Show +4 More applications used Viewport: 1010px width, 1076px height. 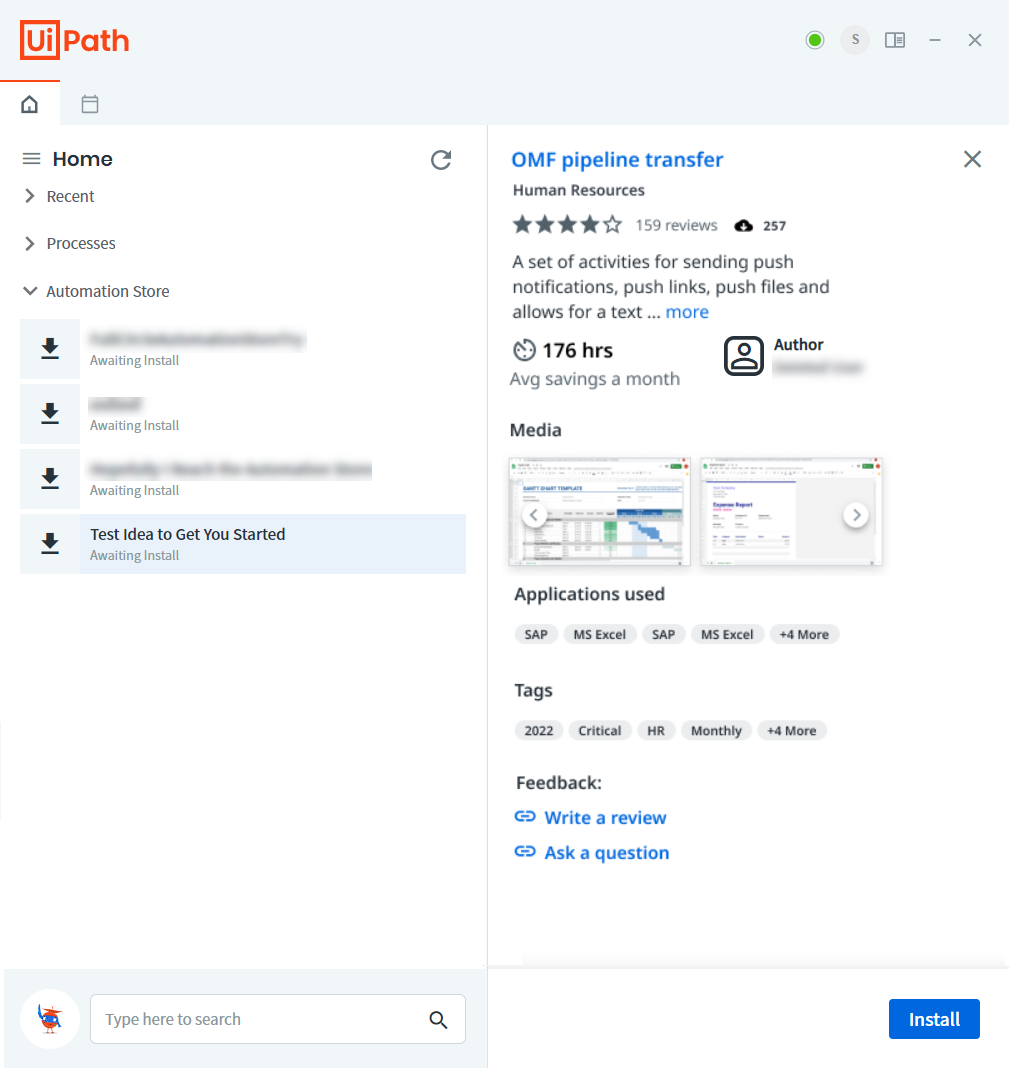click(804, 635)
